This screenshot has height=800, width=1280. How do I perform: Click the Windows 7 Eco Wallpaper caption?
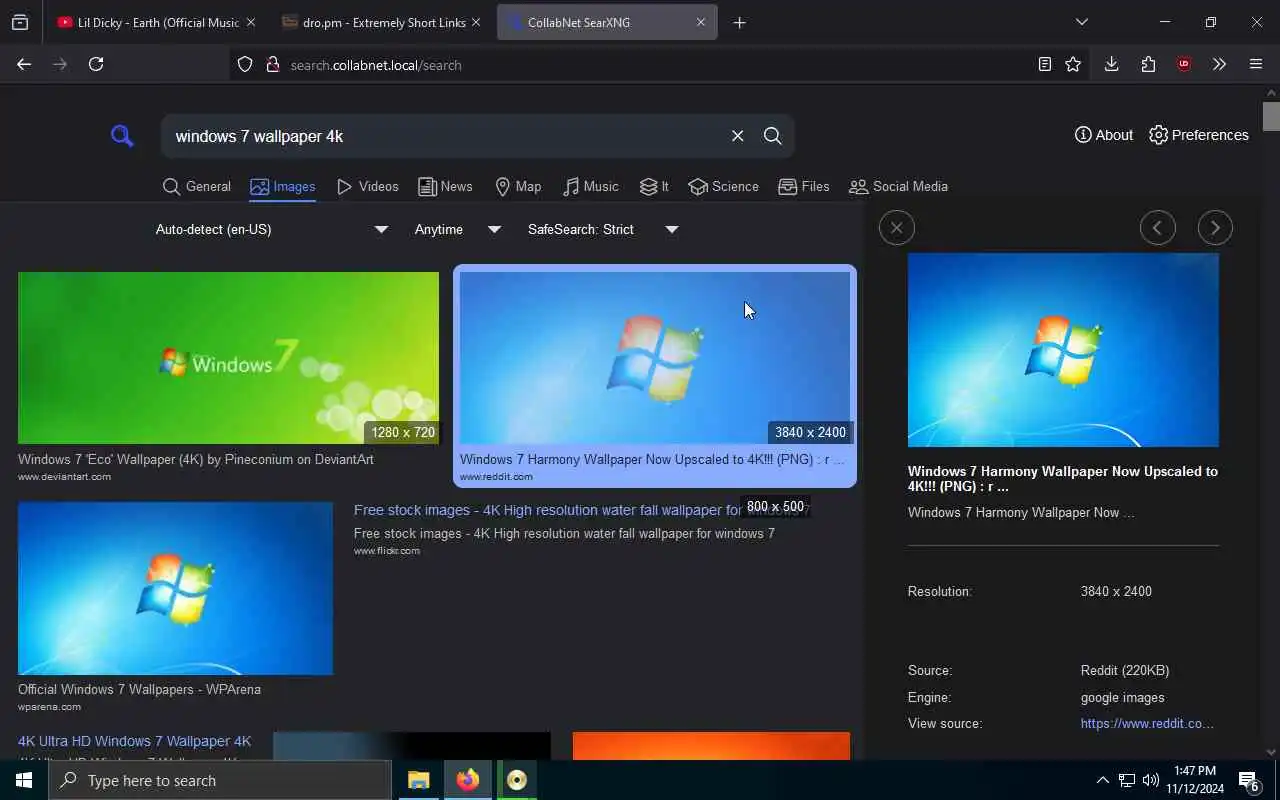point(196,459)
